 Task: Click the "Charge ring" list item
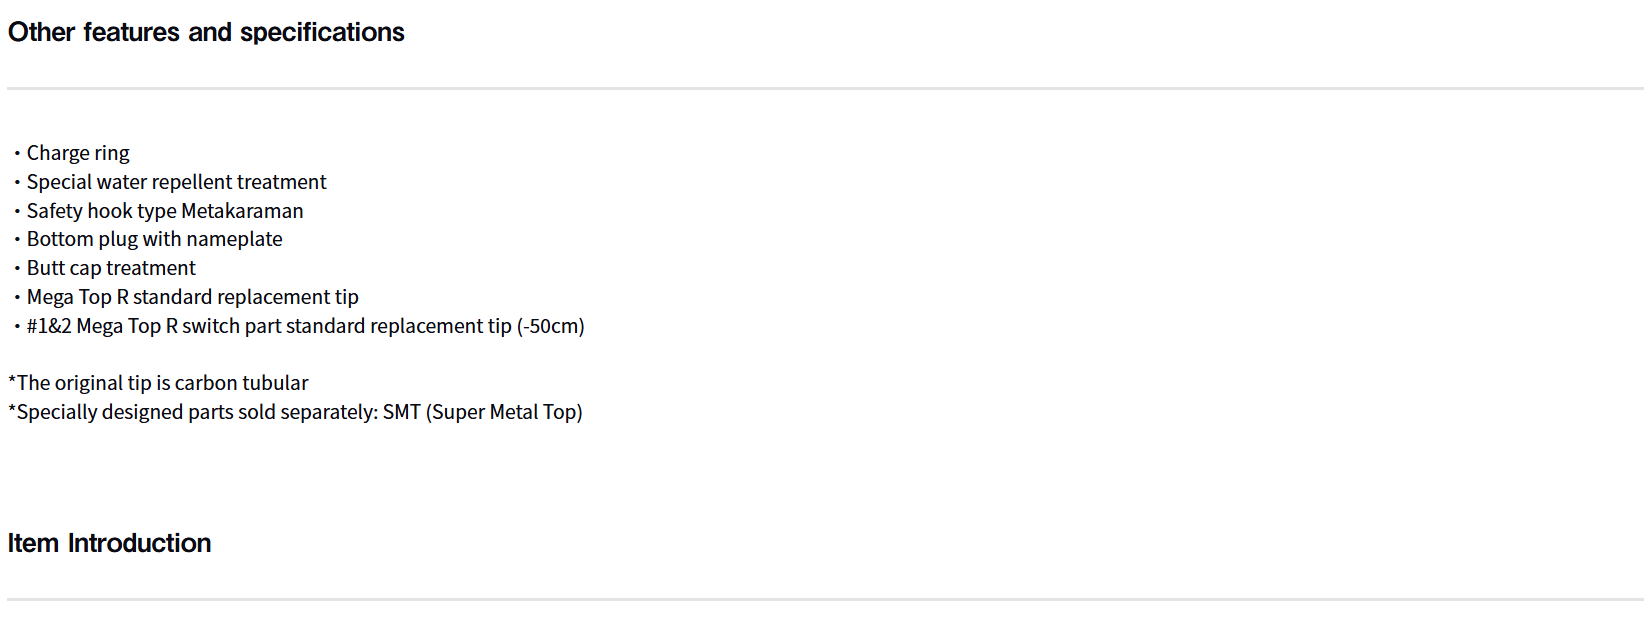pos(78,153)
